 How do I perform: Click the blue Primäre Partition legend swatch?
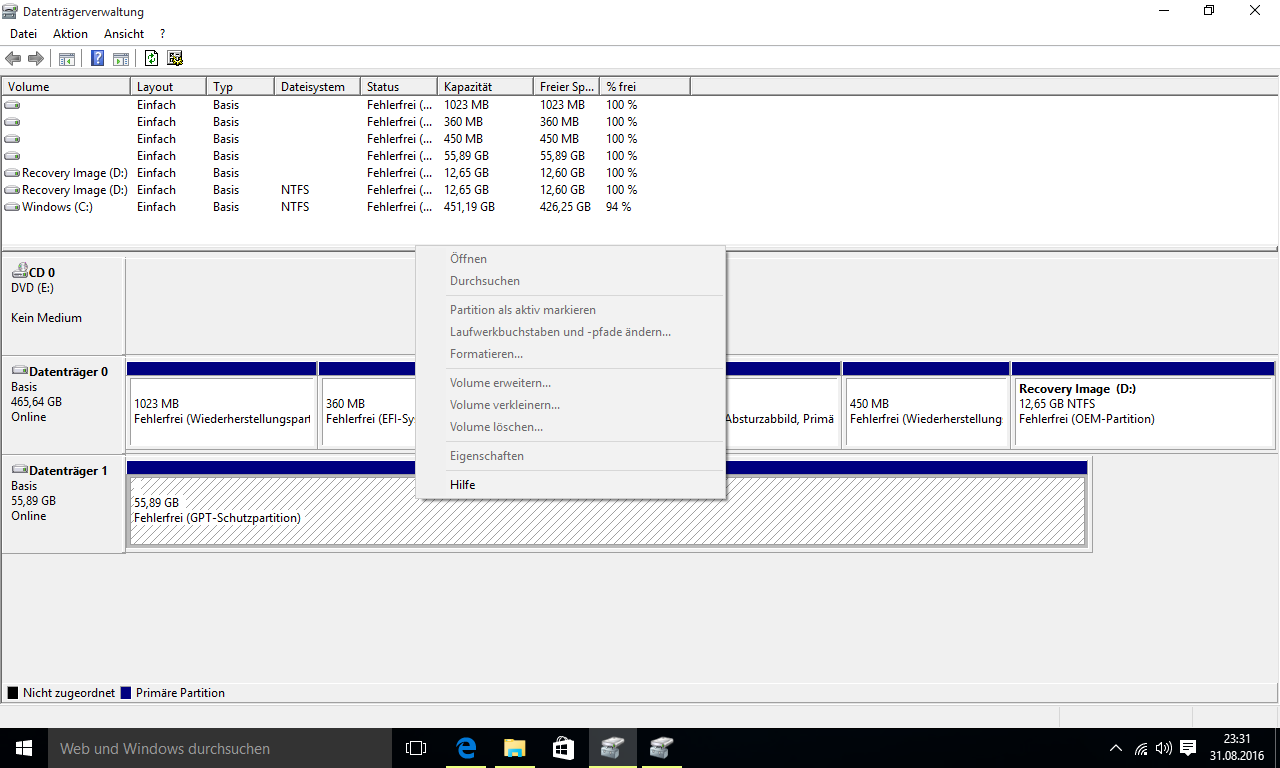126,693
